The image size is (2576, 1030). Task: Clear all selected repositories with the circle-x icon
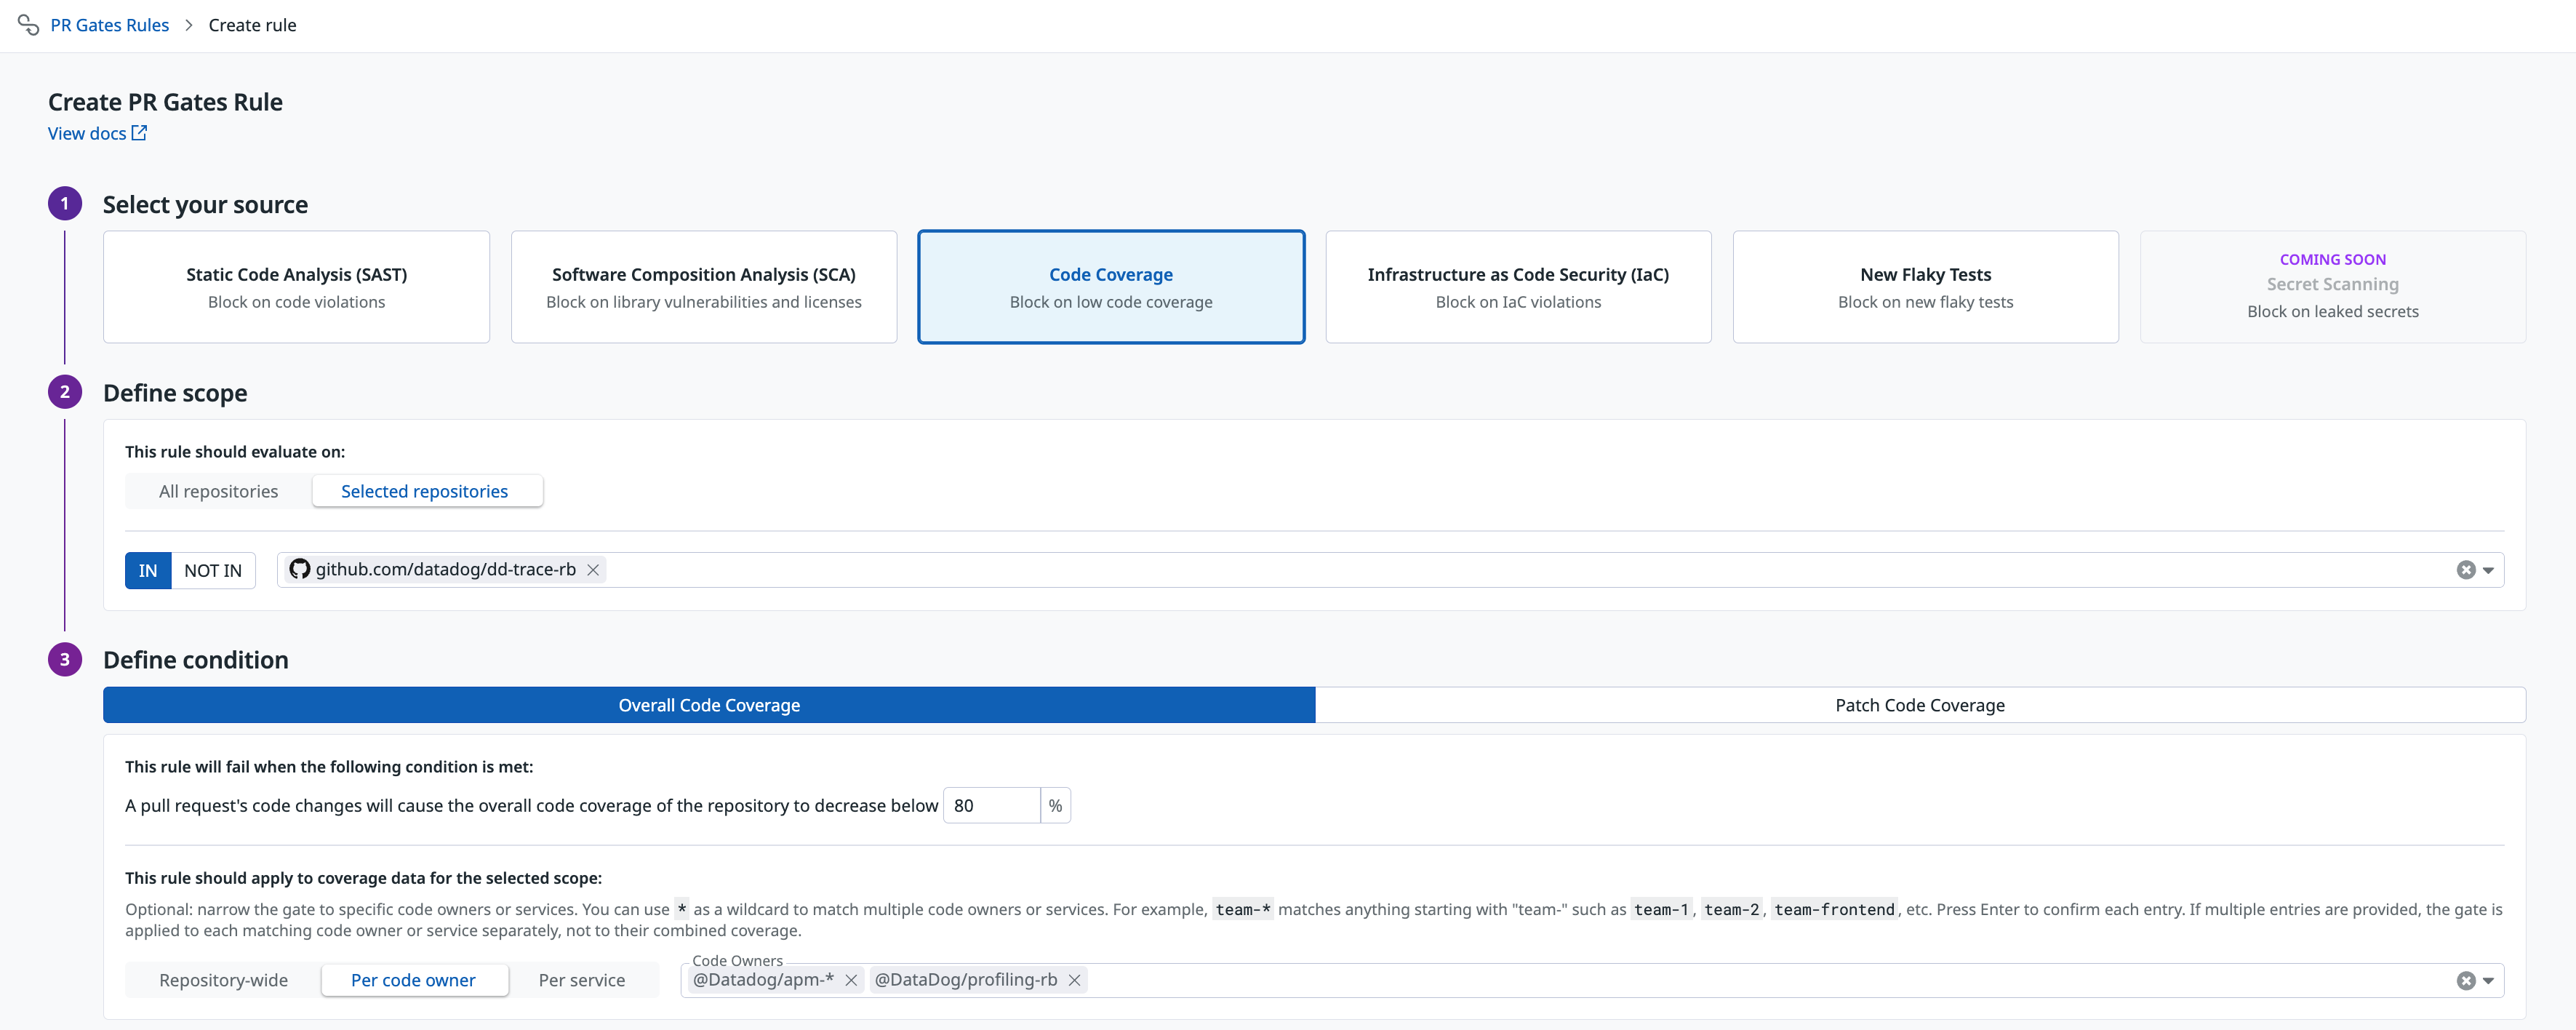pyautogui.click(x=2465, y=570)
